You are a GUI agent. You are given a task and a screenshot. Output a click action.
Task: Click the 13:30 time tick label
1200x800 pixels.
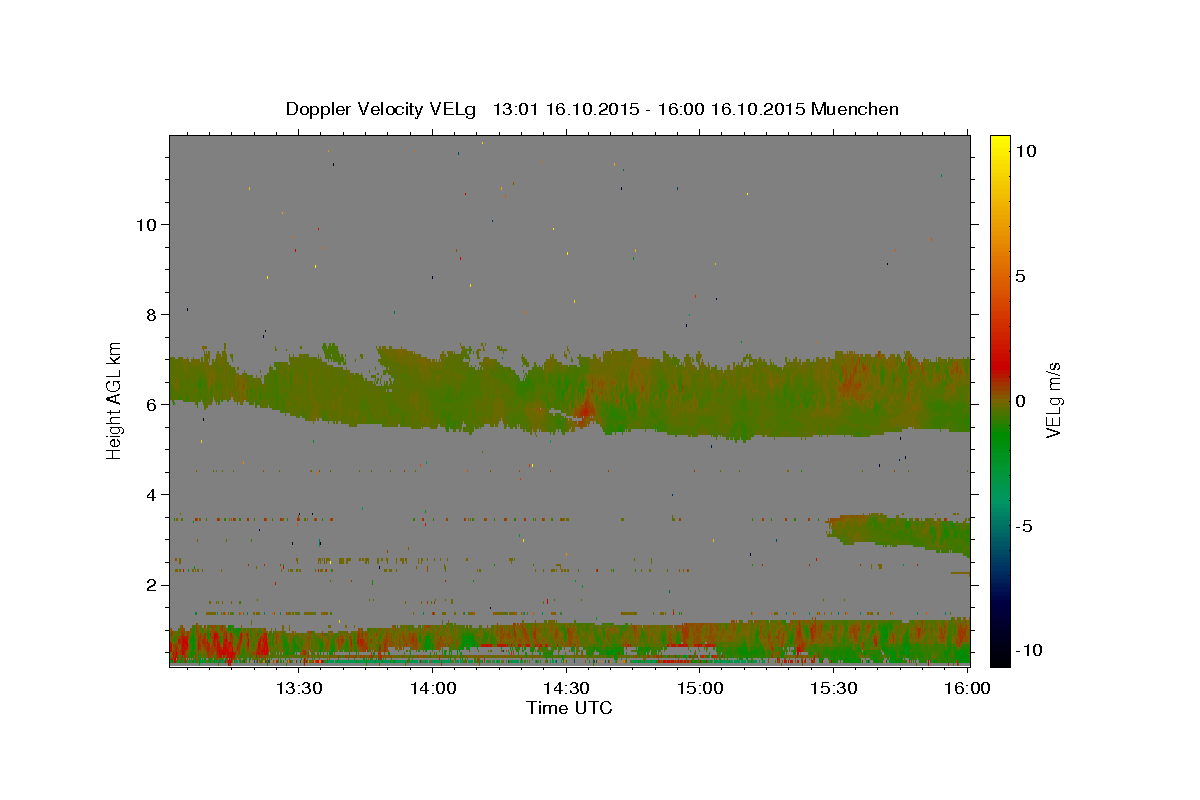(x=298, y=688)
